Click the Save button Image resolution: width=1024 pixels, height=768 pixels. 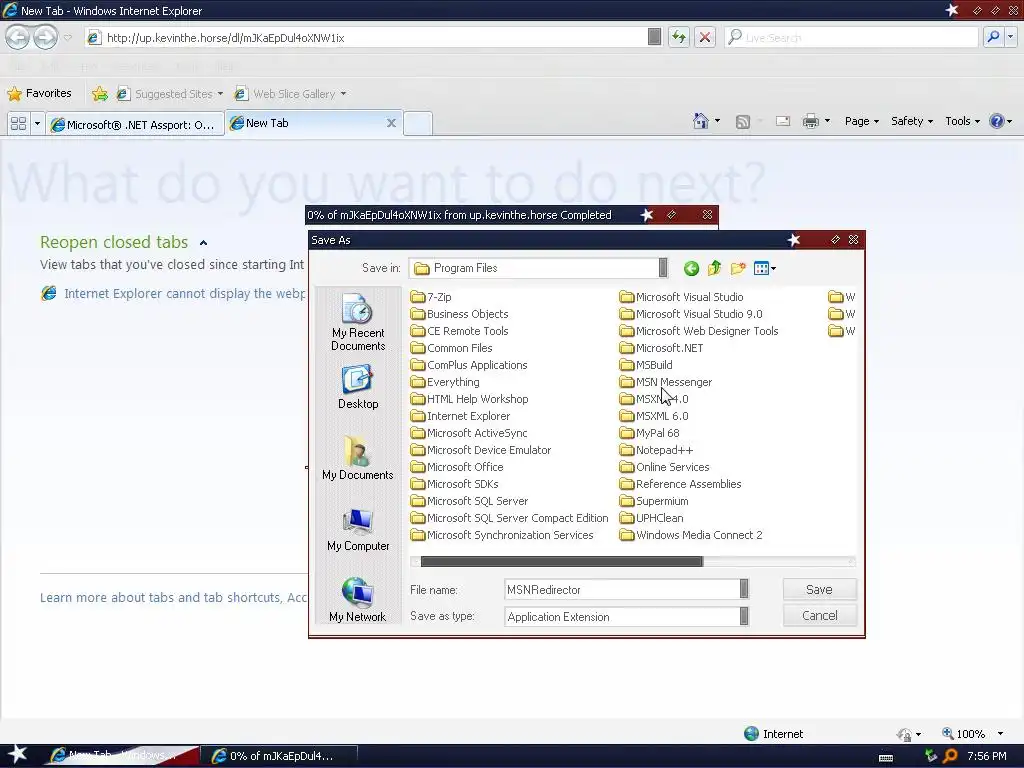point(820,590)
